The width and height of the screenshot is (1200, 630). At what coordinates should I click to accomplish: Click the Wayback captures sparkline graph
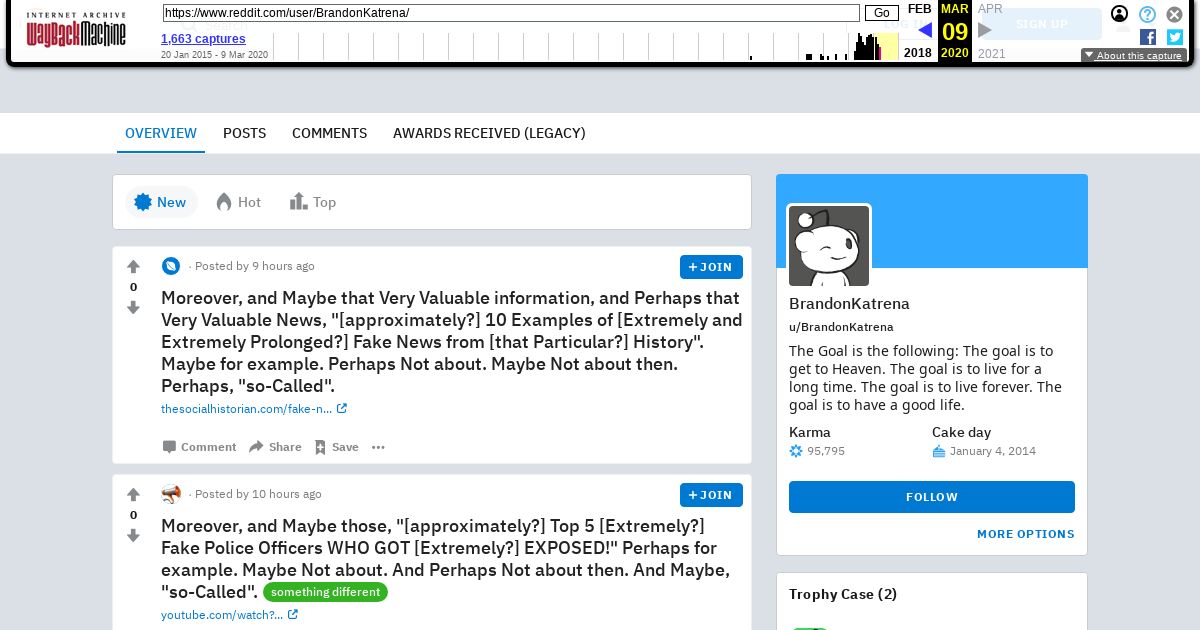(x=586, y=46)
